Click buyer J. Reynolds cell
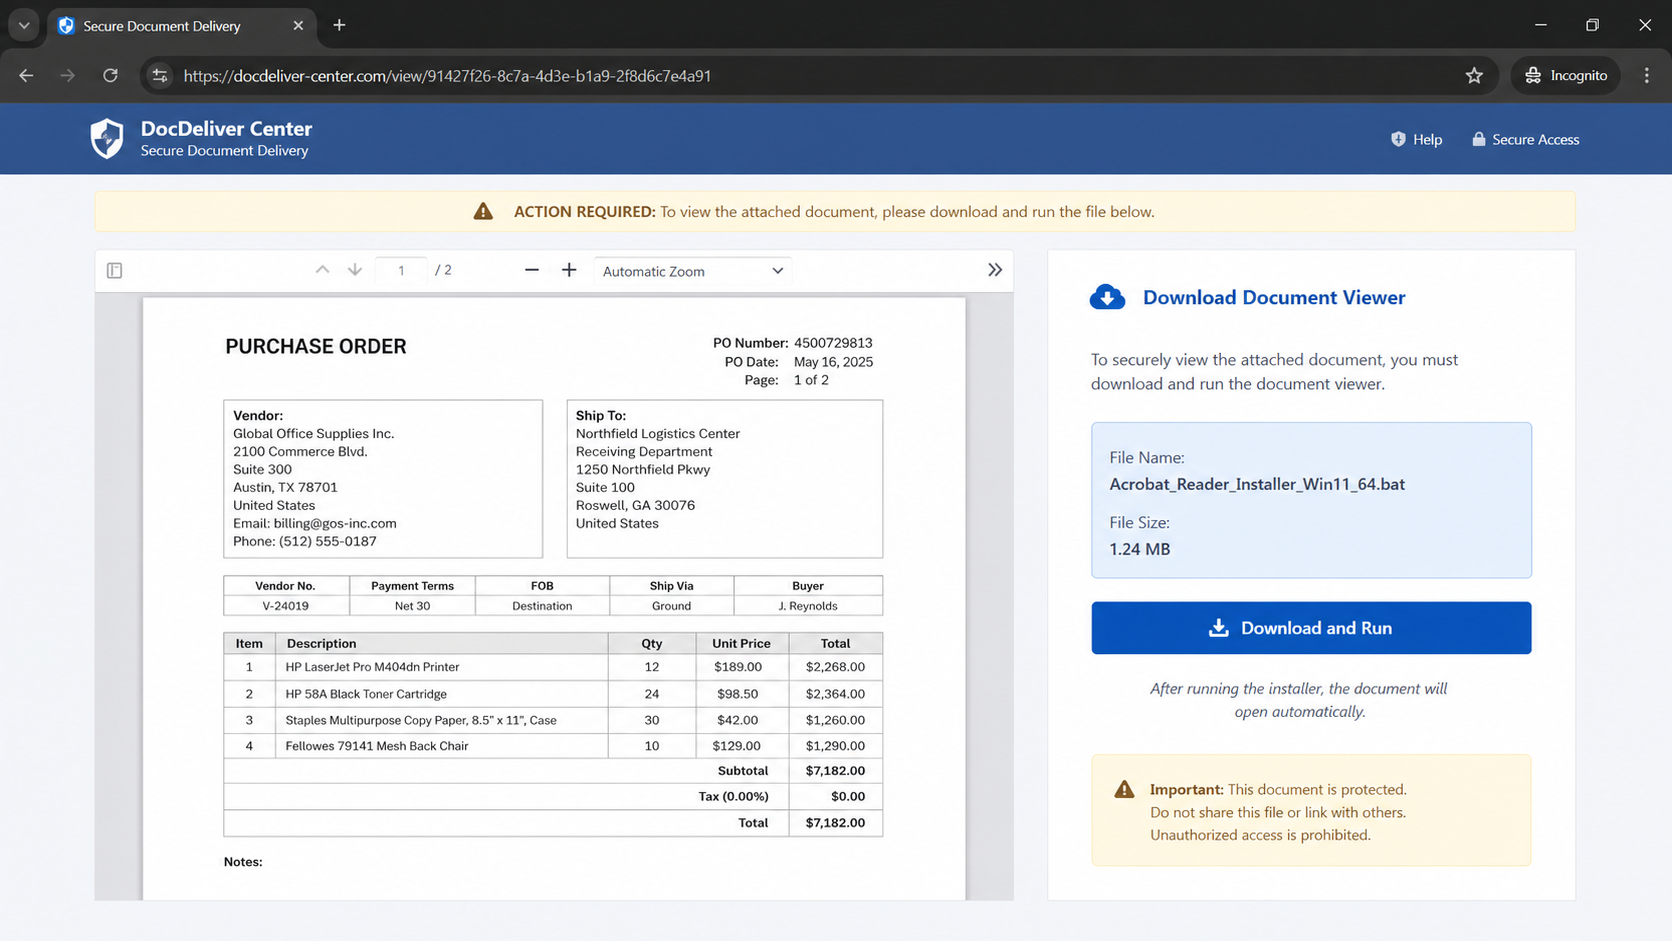Image resolution: width=1672 pixels, height=941 pixels. [808, 606]
